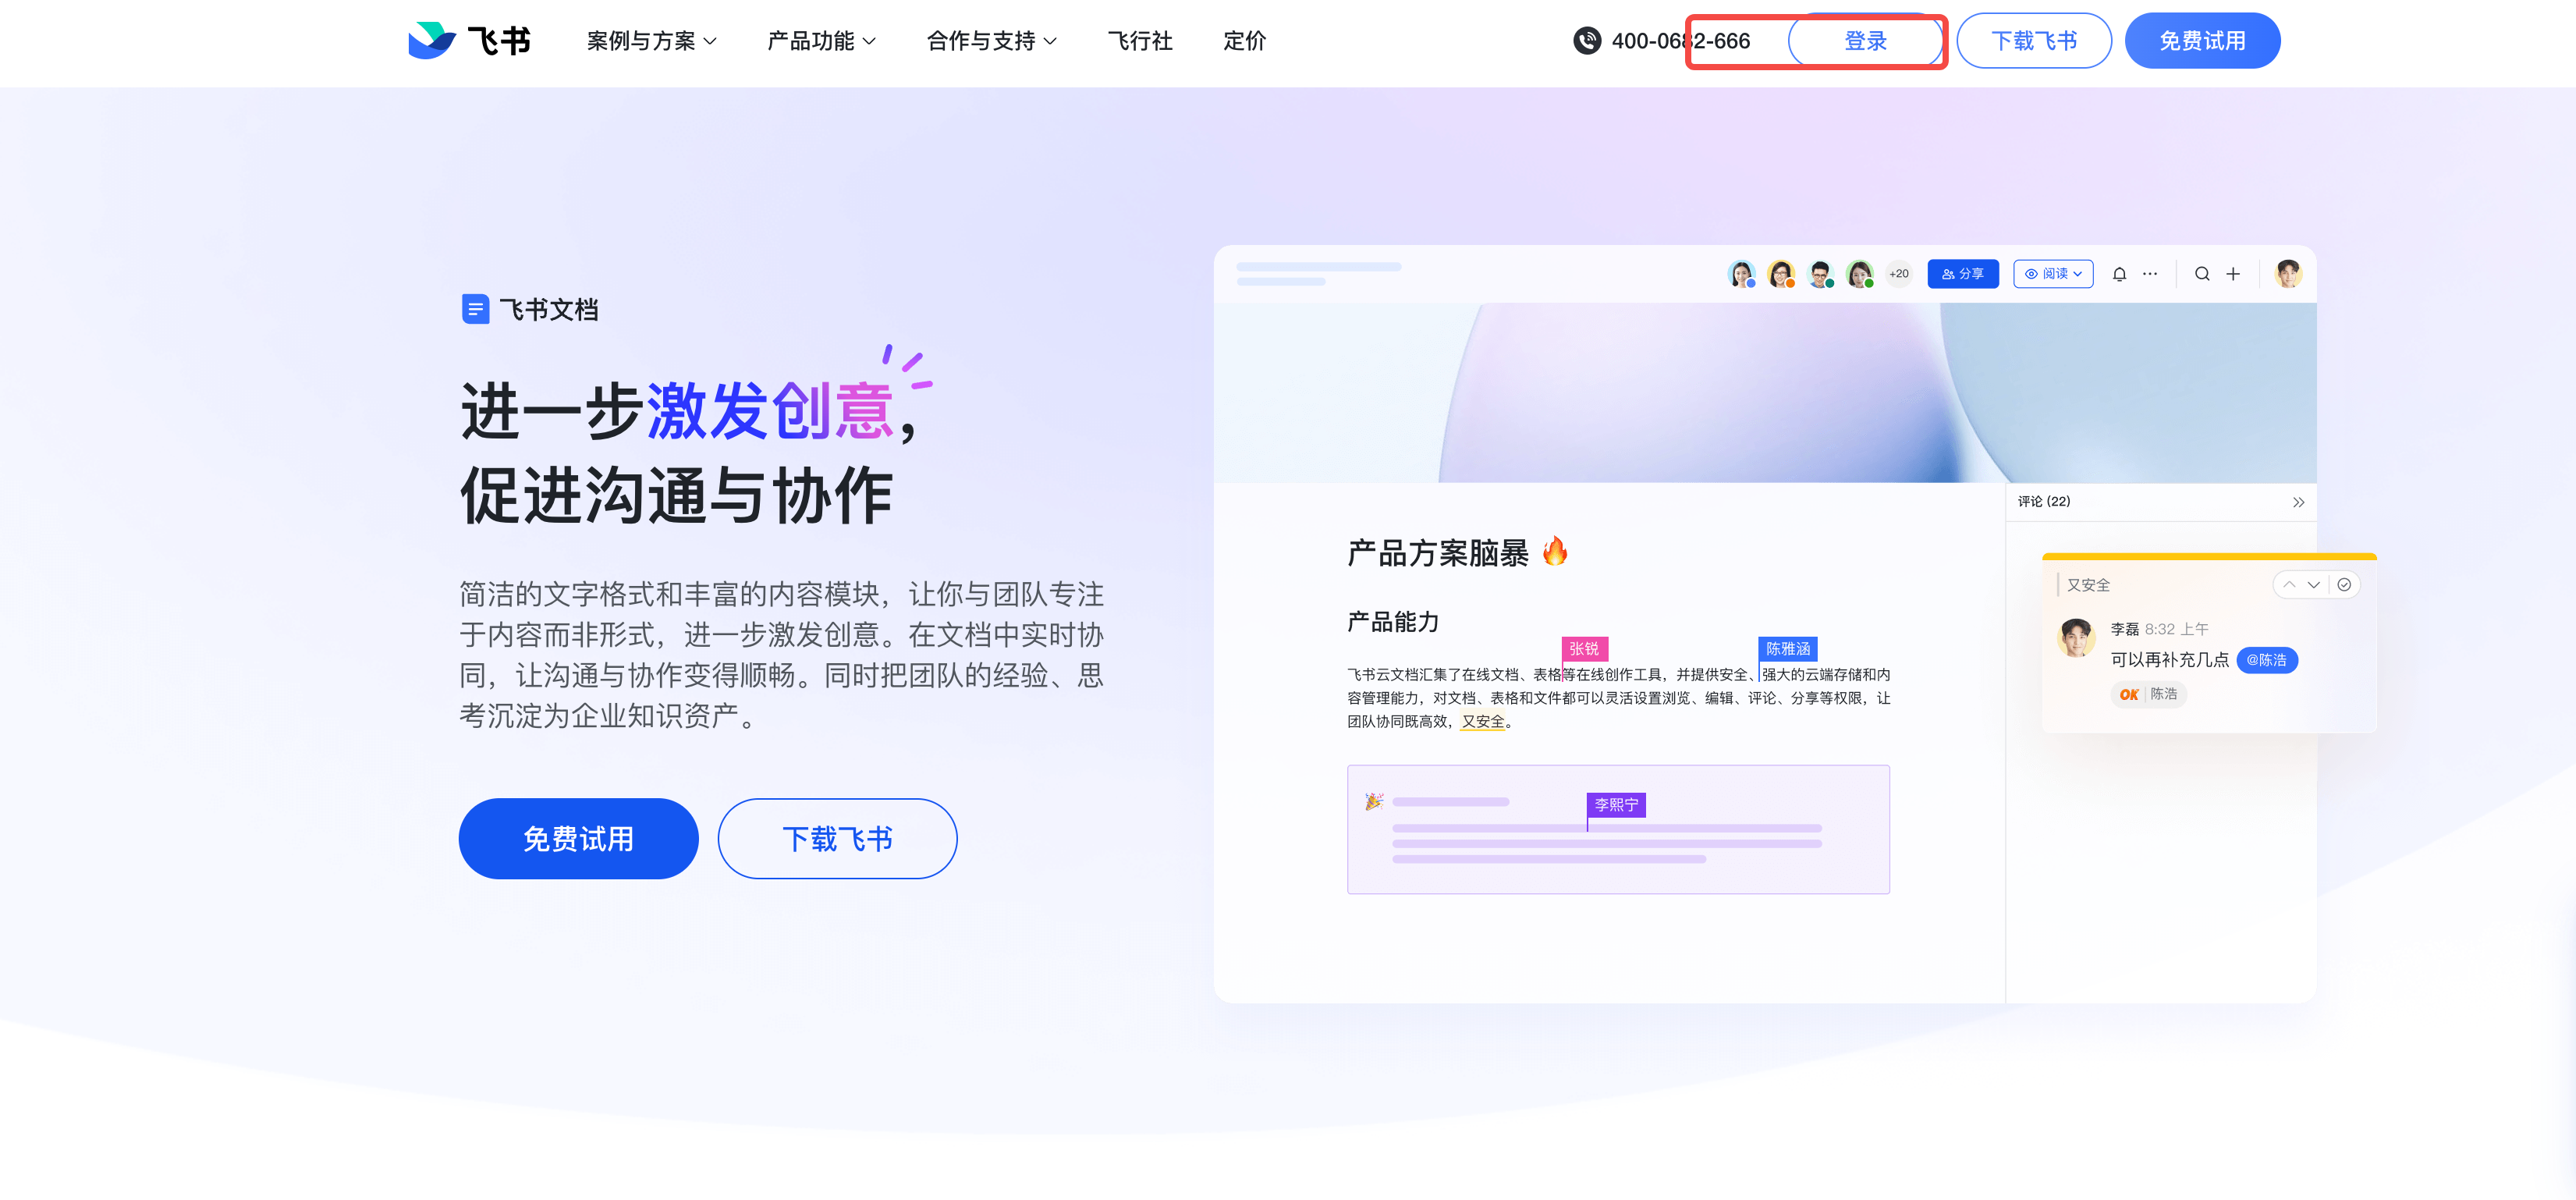Click the +20 more collaborators badge

(x=1898, y=273)
